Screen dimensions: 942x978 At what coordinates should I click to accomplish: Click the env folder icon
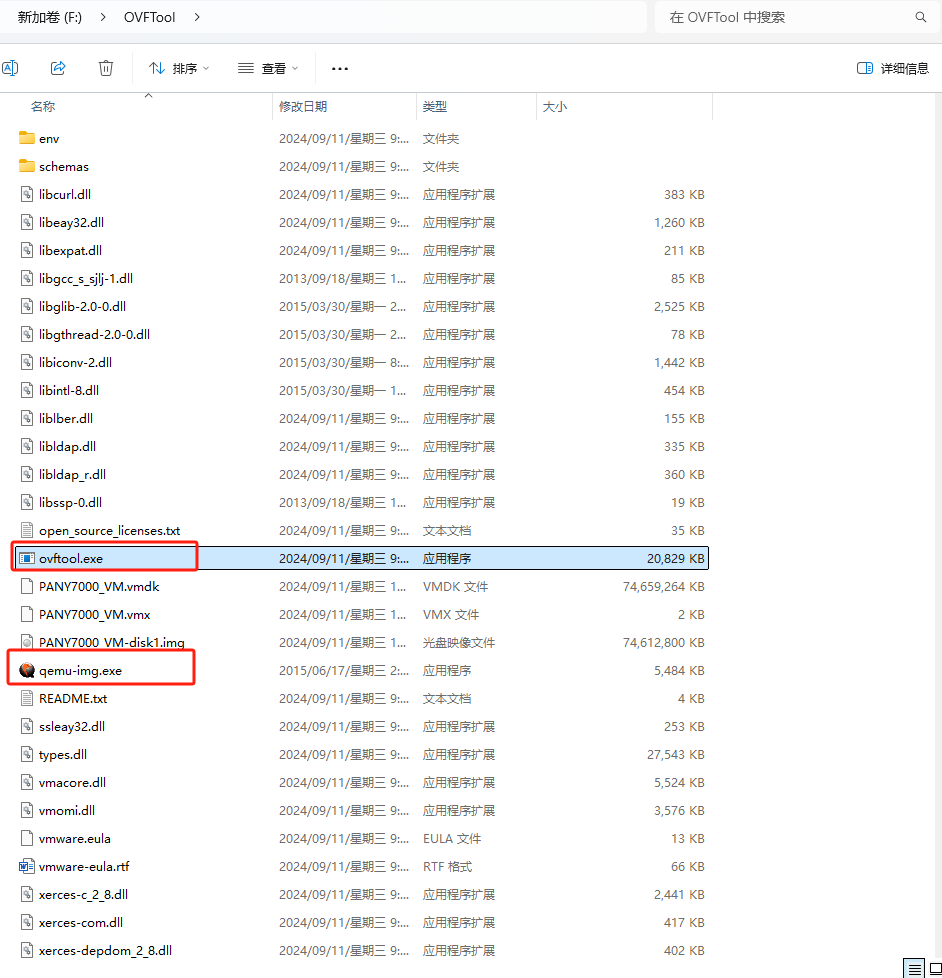(x=27, y=138)
